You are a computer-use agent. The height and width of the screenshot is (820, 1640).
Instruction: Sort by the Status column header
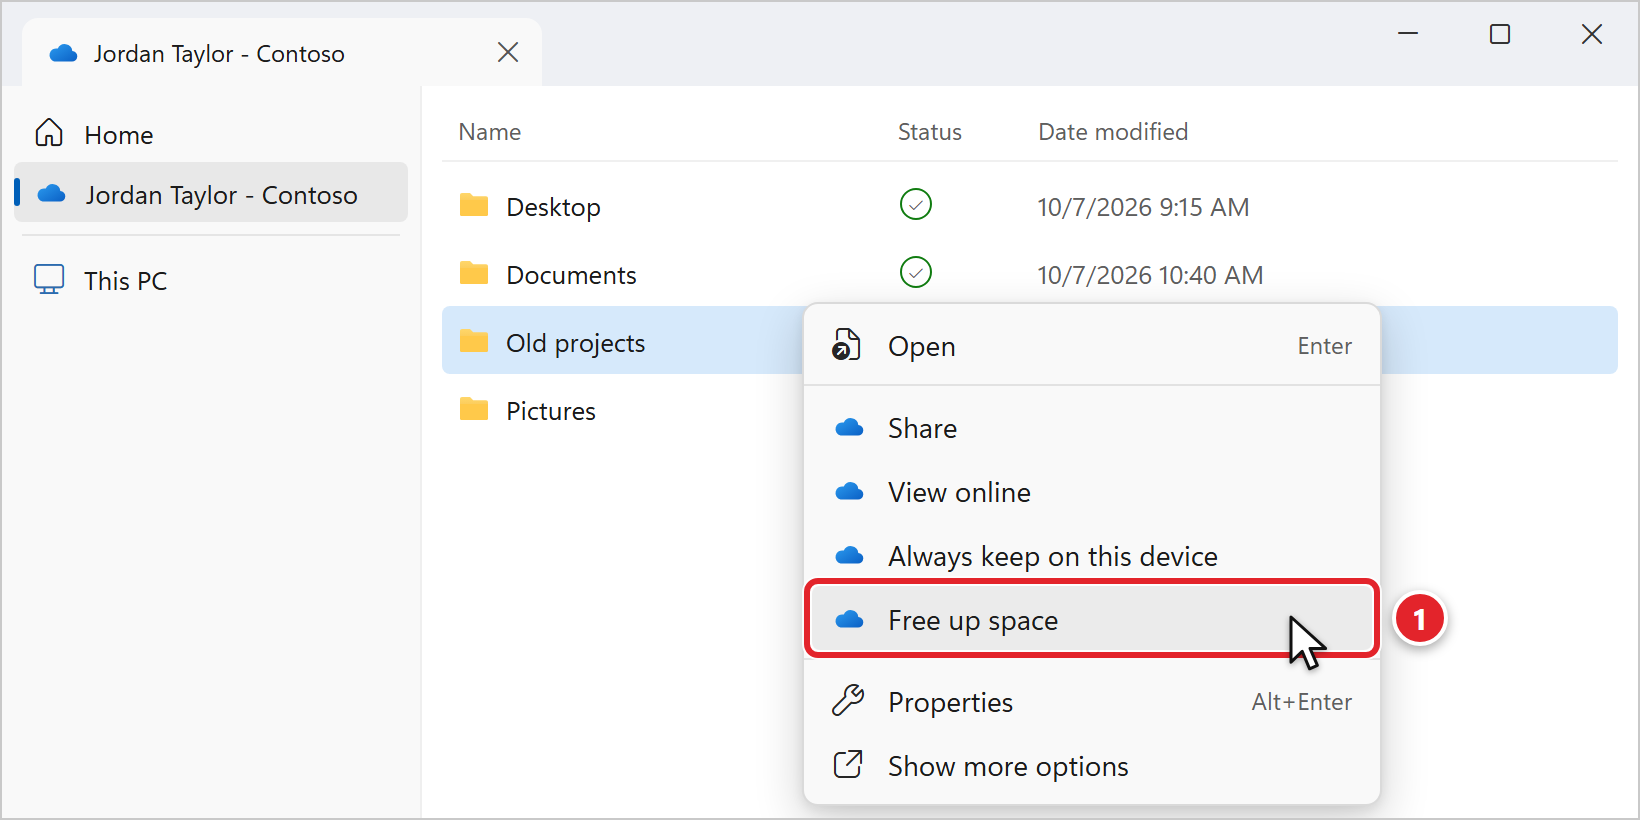click(930, 132)
